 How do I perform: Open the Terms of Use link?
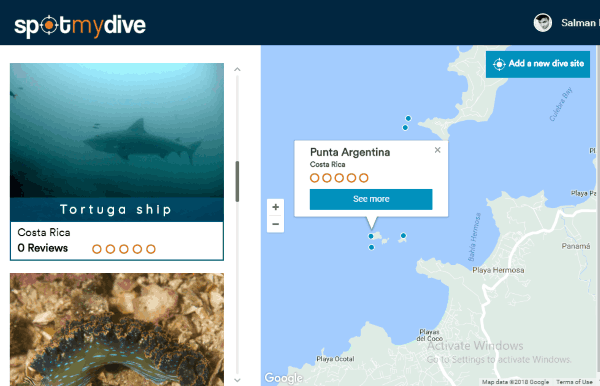coord(574,382)
